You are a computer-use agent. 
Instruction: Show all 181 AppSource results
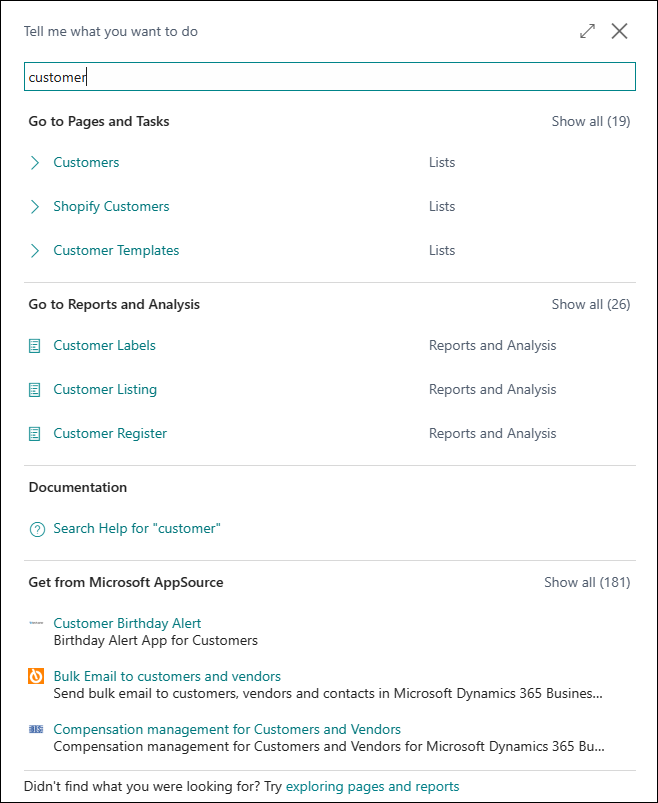587,582
